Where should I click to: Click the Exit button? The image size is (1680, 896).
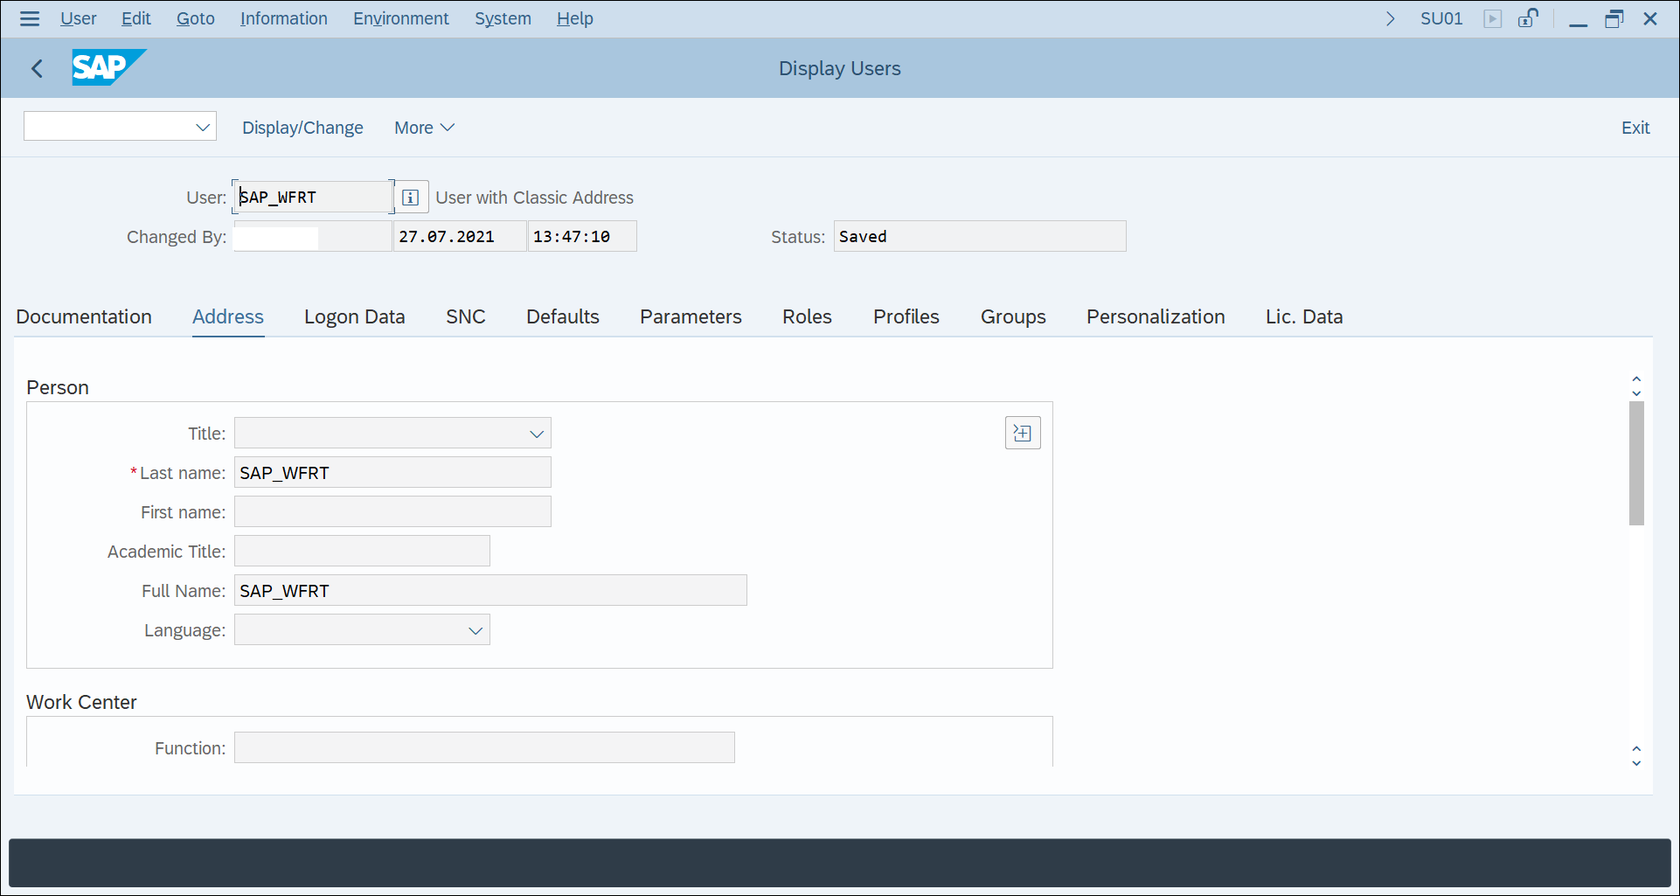click(1635, 127)
